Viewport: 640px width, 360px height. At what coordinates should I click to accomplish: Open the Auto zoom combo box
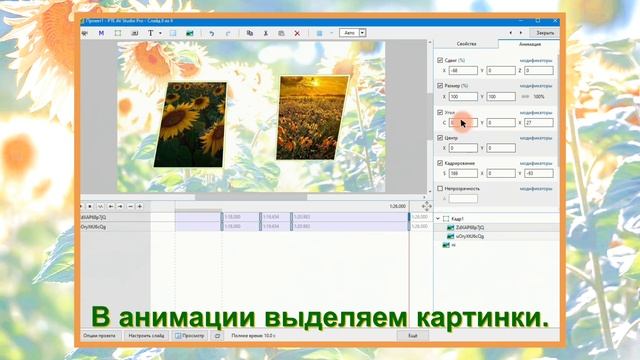click(353, 33)
